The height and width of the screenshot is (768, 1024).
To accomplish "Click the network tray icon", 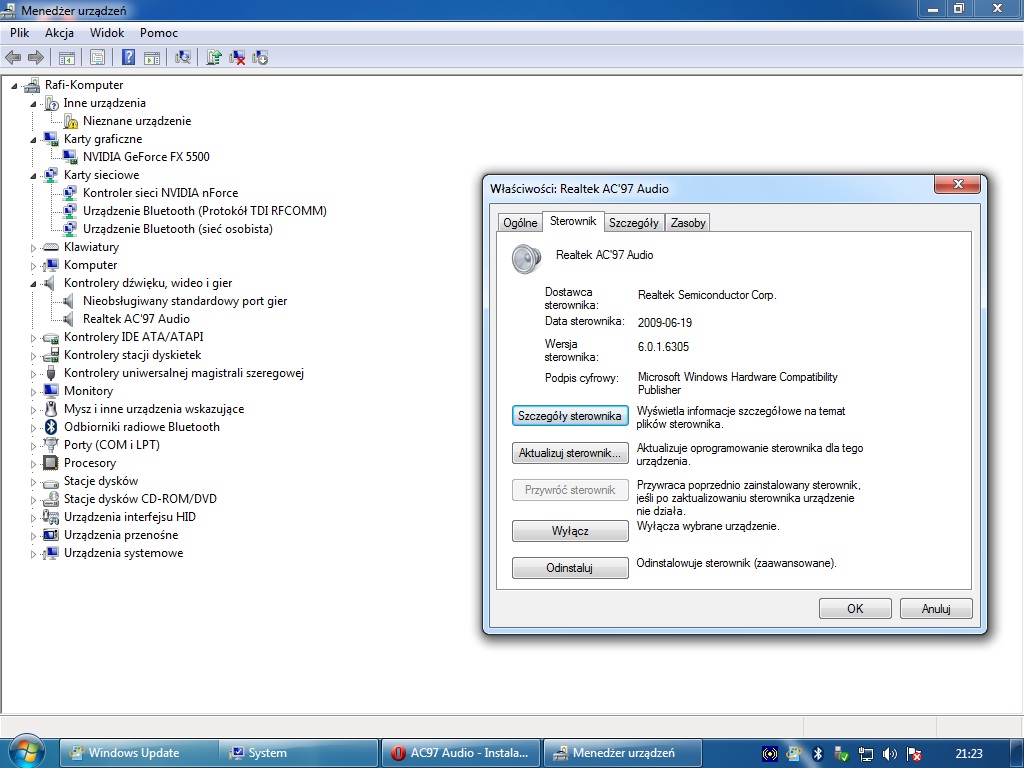I will click(865, 754).
